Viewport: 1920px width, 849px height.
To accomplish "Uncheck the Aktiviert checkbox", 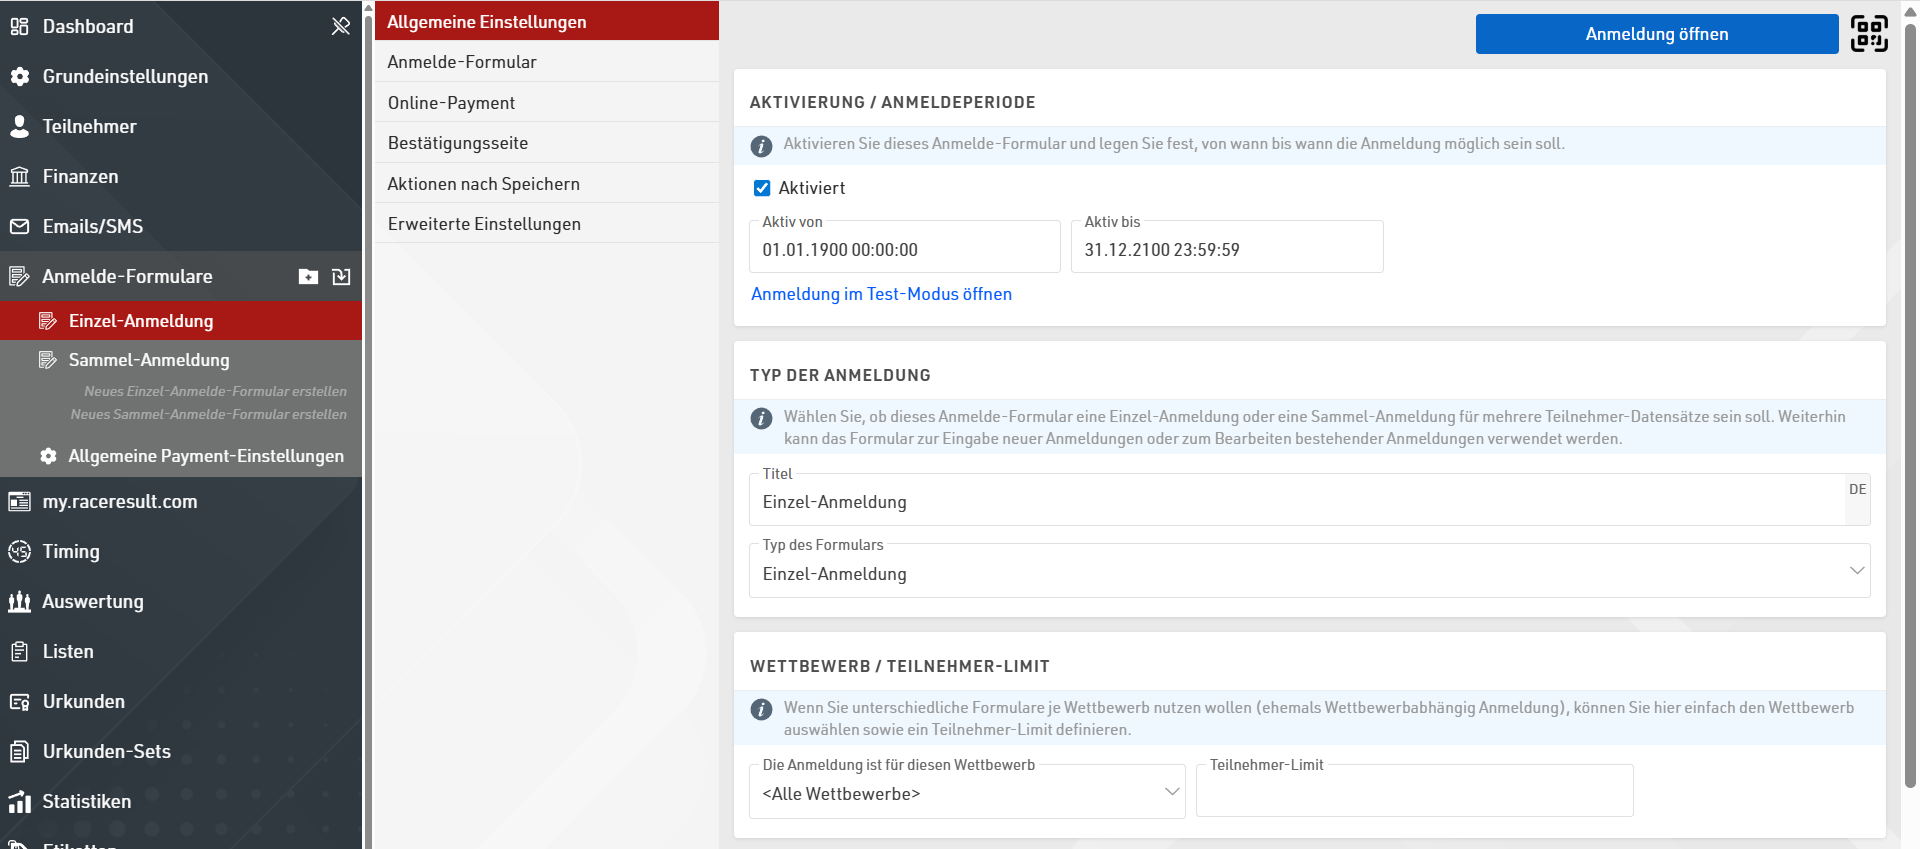I will [762, 188].
